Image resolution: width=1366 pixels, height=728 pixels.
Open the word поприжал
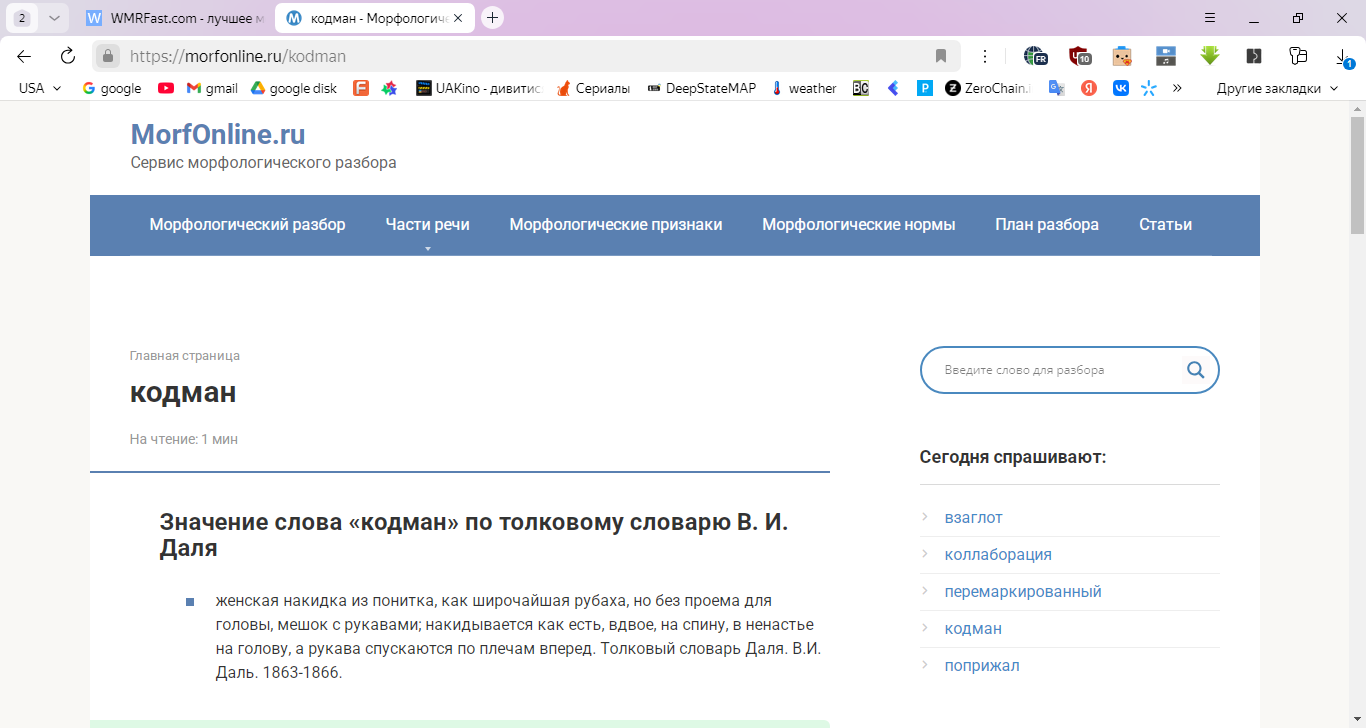coord(982,666)
